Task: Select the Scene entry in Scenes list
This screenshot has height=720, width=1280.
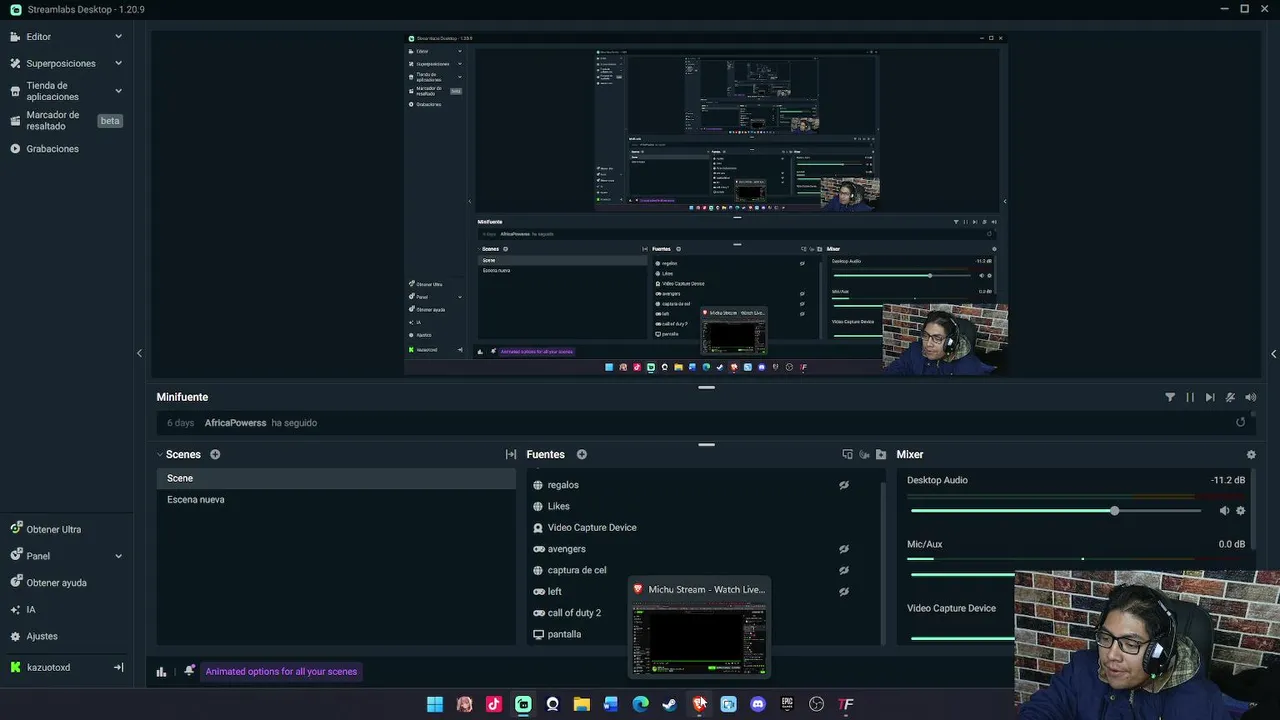Action: (336, 478)
